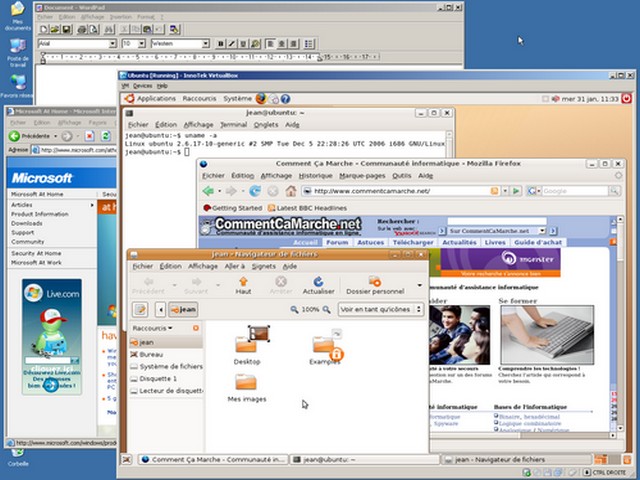Select align left in WordPad toolbar
Image resolution: width=640 pixels, height=480 pixels.
click(x=270, y=44)
